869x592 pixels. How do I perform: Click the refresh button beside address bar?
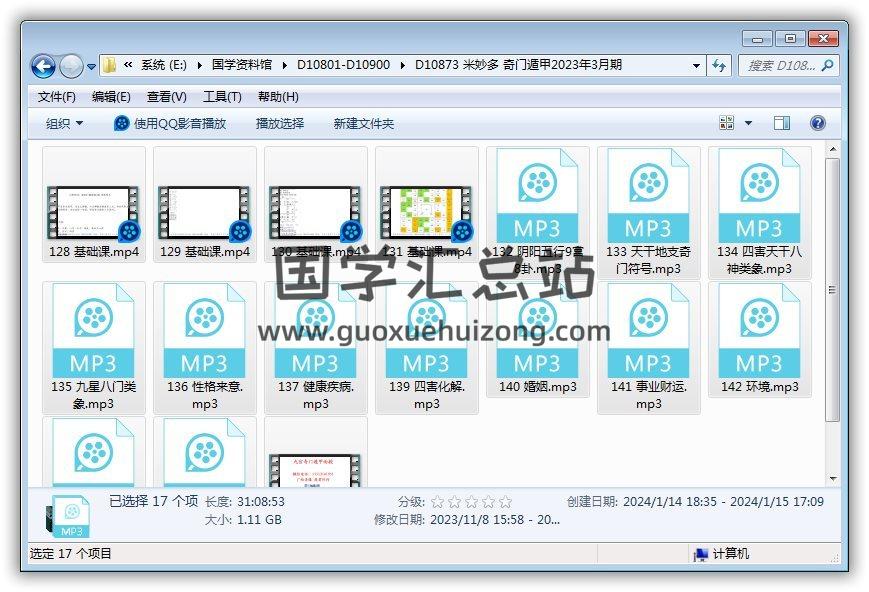pos(719,66)
